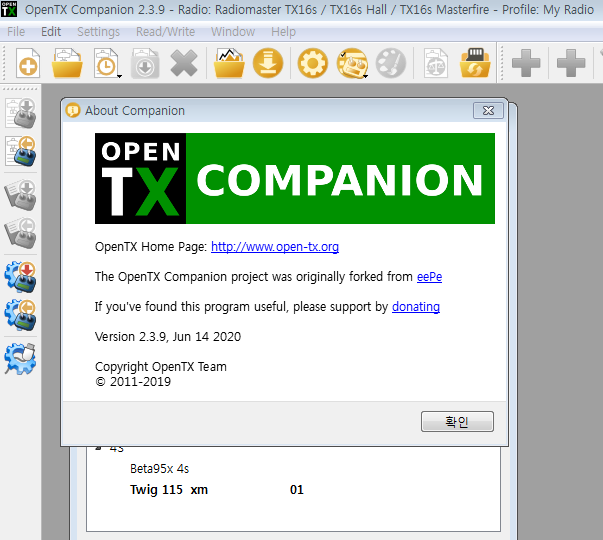Click the SD card synchronize icon

click(475, 63)
